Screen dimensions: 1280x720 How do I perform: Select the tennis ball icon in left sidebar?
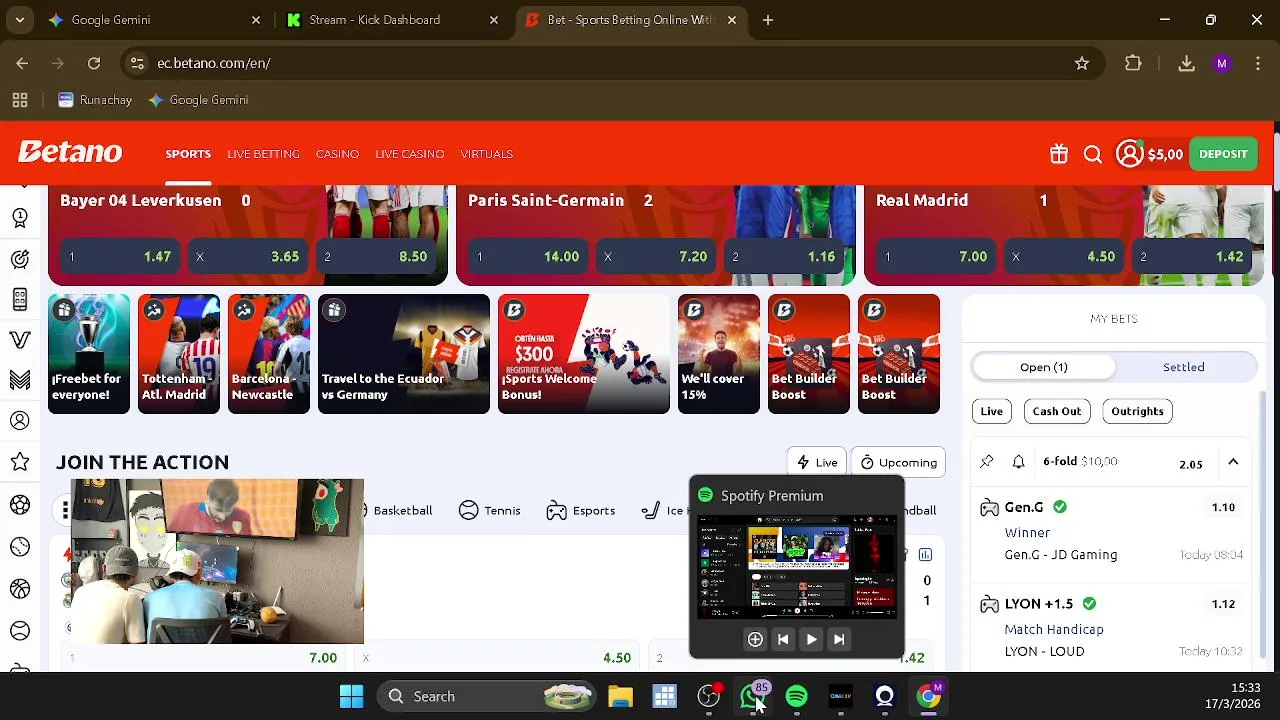(x=20, y=631)
